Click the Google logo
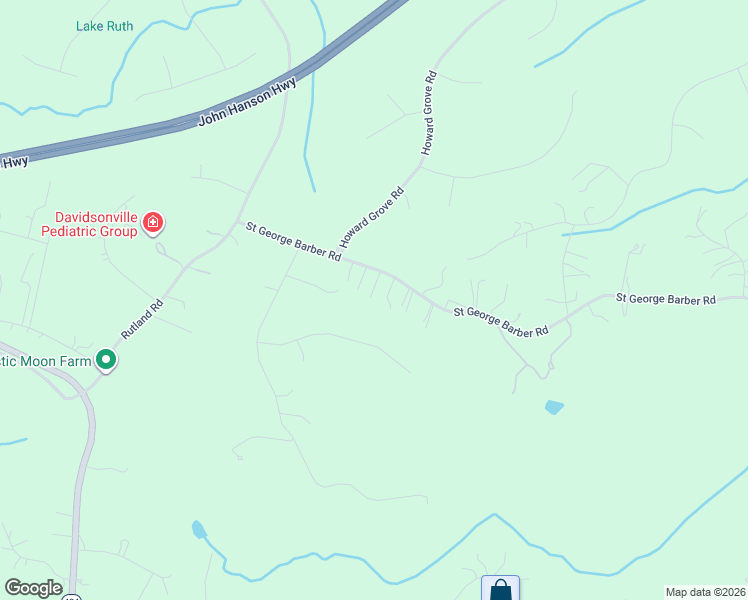 (33, 588)
